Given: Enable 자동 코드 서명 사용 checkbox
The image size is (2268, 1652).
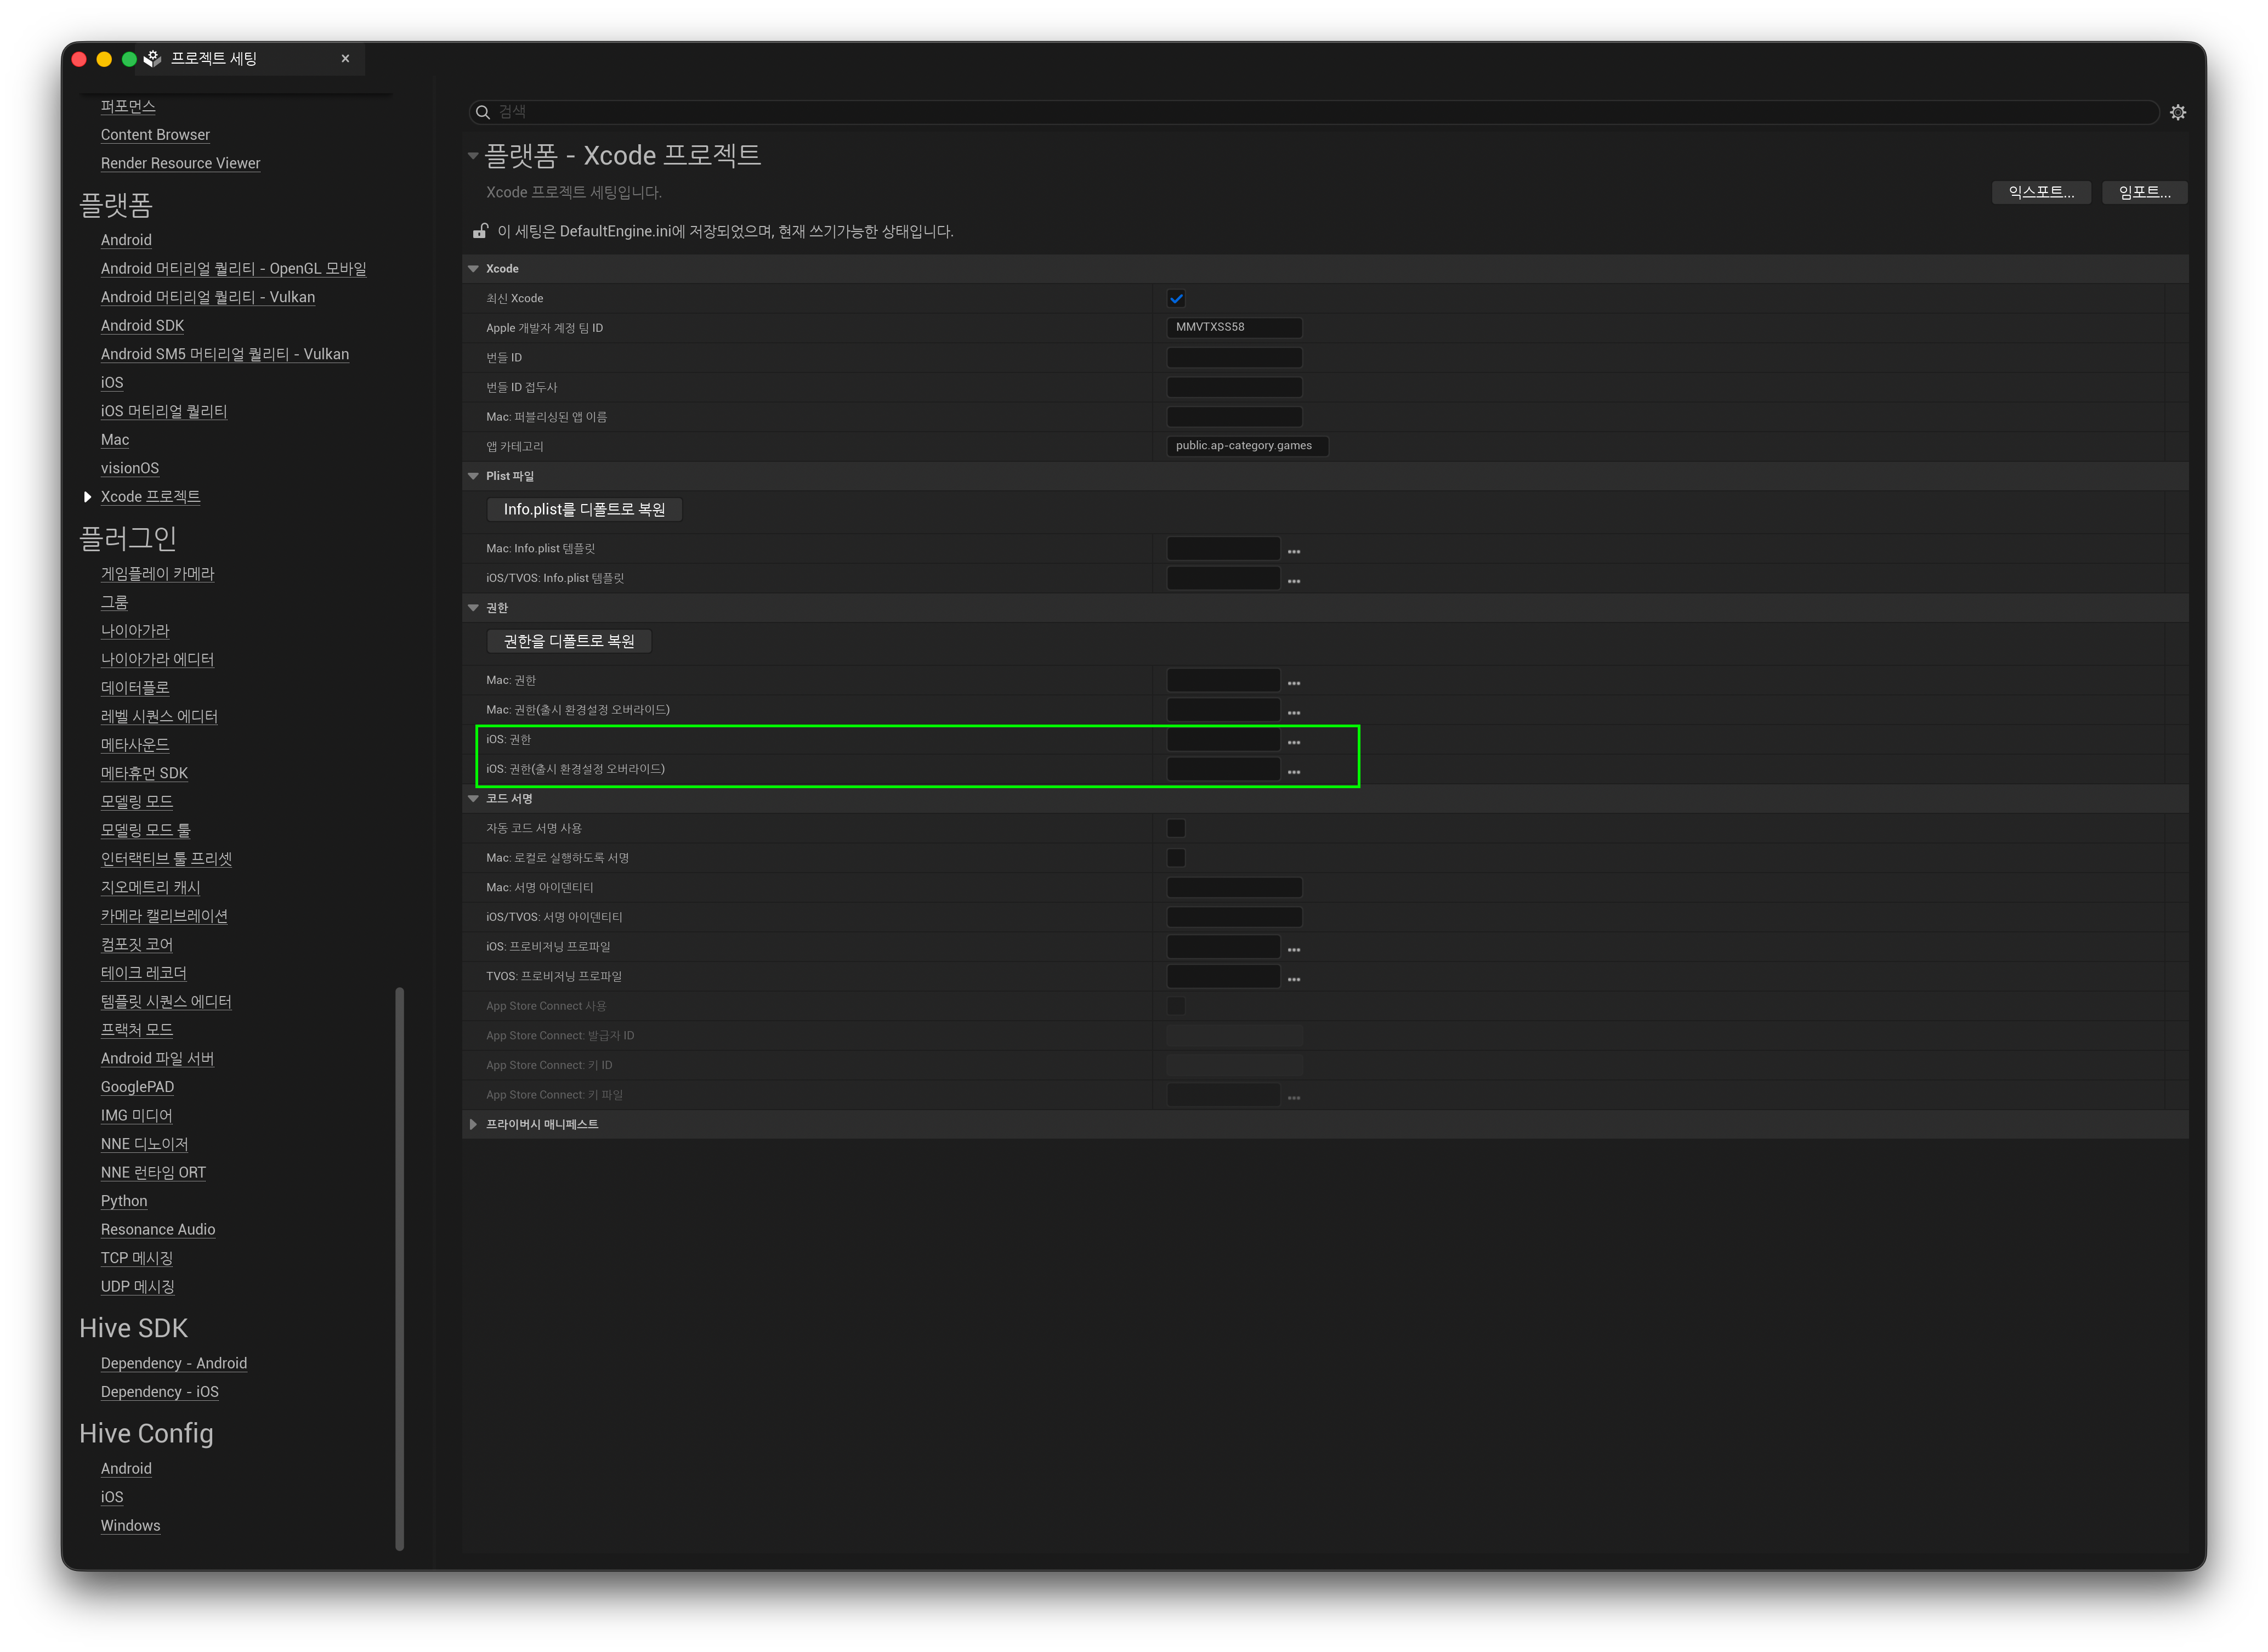Looking at the screenshot, I should click(x=1176, y=828).
